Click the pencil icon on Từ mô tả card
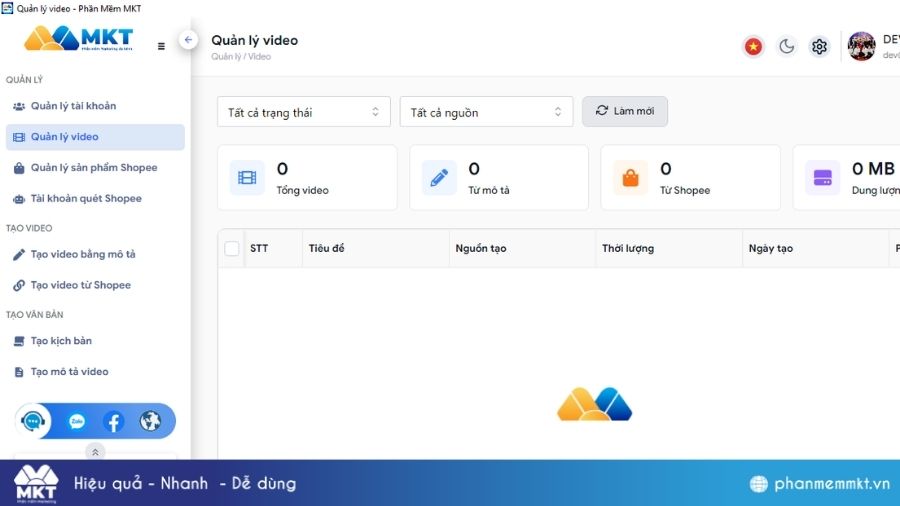This screenshot has width=900, height=506. point(439,178)
